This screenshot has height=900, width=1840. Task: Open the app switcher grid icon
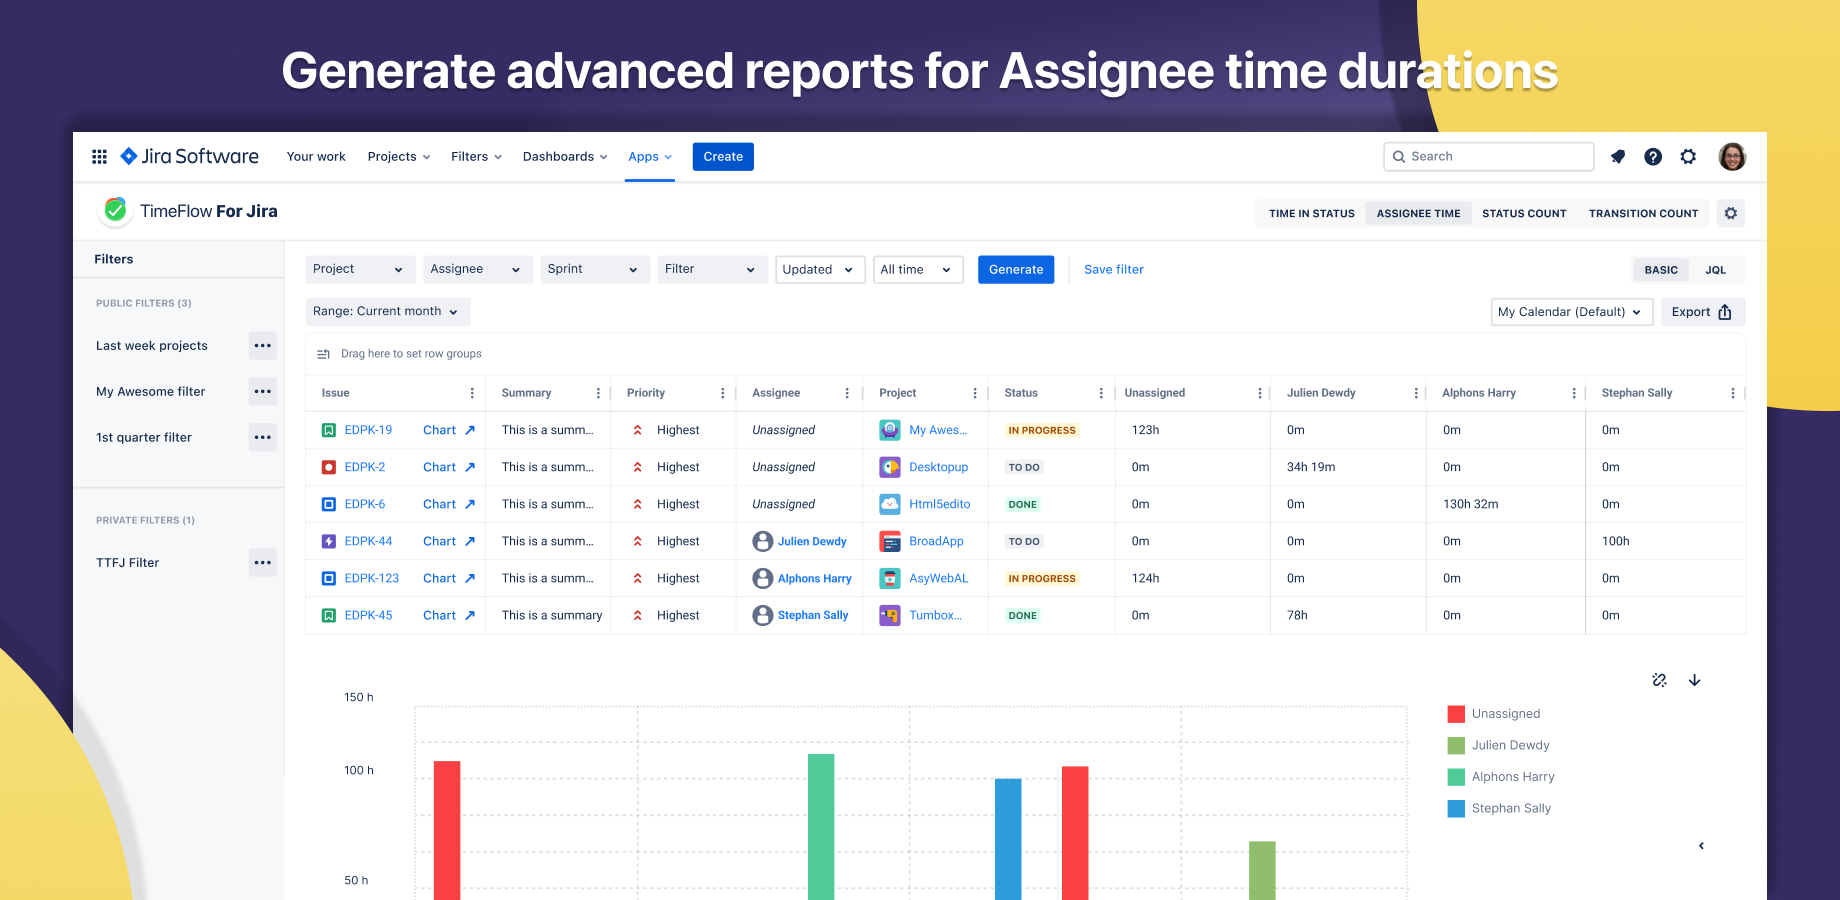[x=99, y=157]
